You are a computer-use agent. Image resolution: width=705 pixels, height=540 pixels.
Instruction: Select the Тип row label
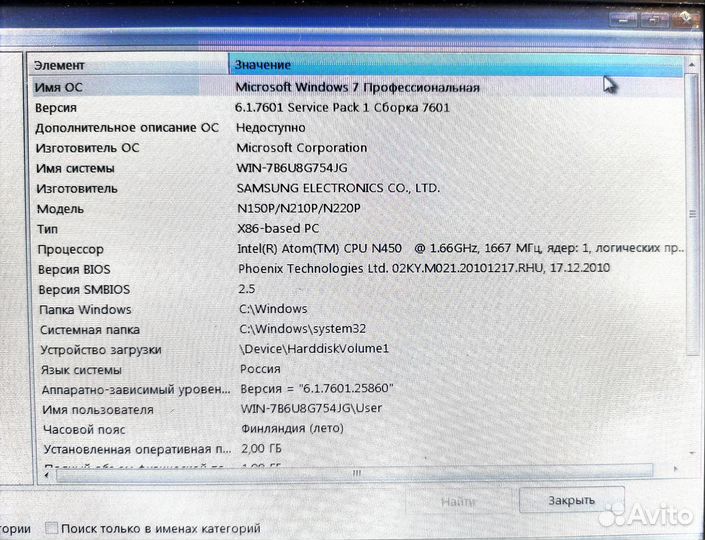coord(47,229)
